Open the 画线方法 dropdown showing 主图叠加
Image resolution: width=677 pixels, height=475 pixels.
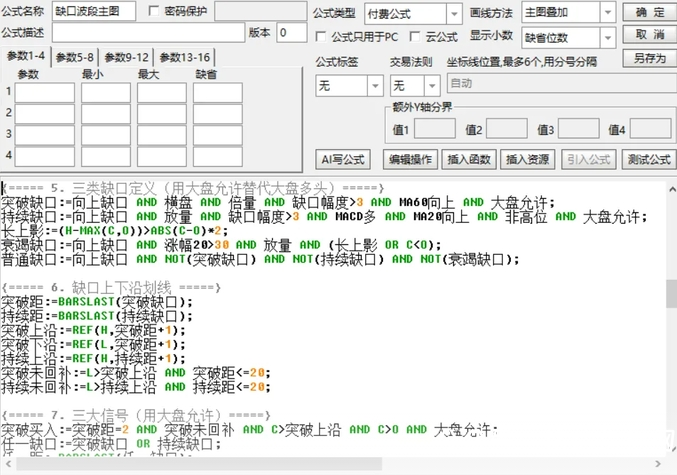coord(569,13)
